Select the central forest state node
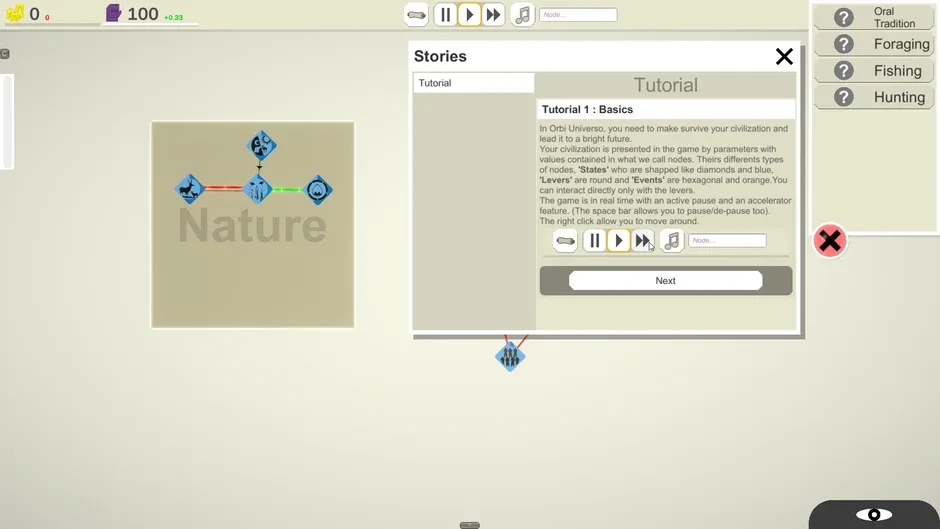Image resolution: width=940 pixels, height=529 pixels. point(258,190)
